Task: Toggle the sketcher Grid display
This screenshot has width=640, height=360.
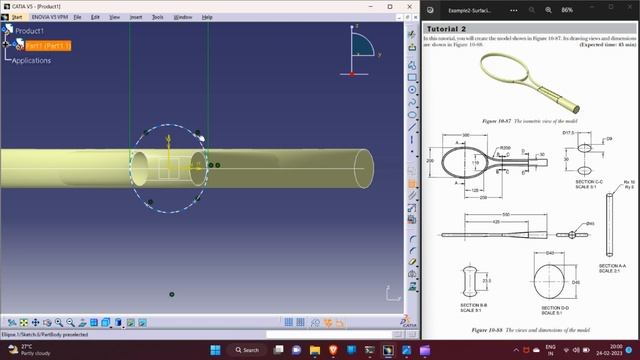Action: pos(289,322)
